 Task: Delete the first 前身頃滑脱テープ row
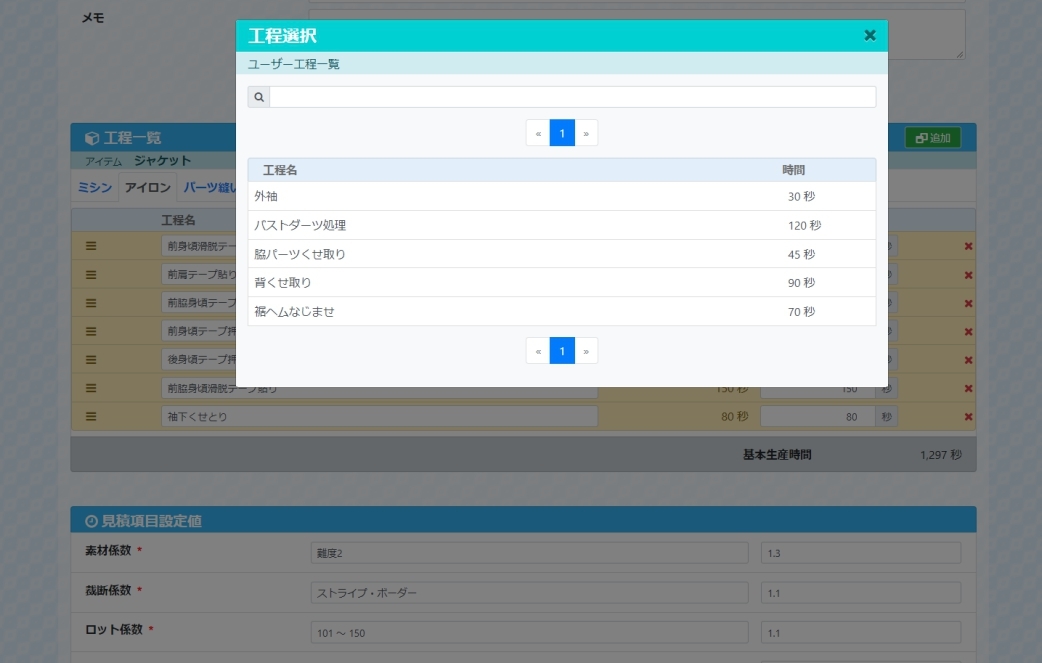coord(967,246)
